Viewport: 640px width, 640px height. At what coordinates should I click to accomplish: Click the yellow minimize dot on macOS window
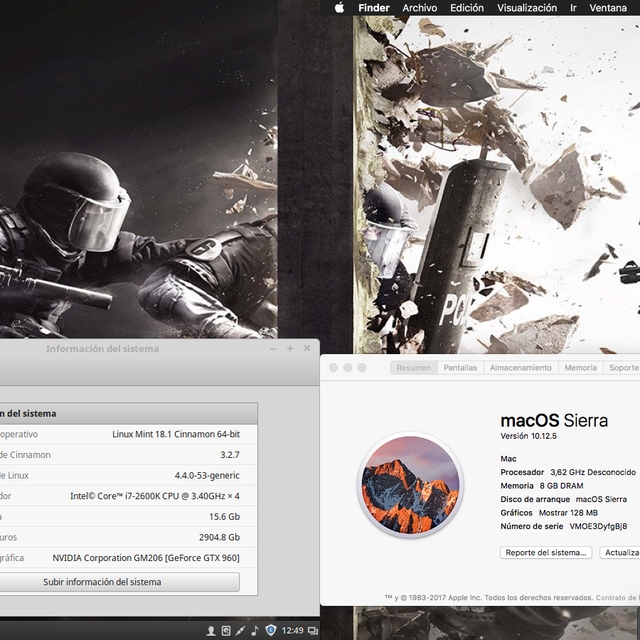(x=348, y=368)
